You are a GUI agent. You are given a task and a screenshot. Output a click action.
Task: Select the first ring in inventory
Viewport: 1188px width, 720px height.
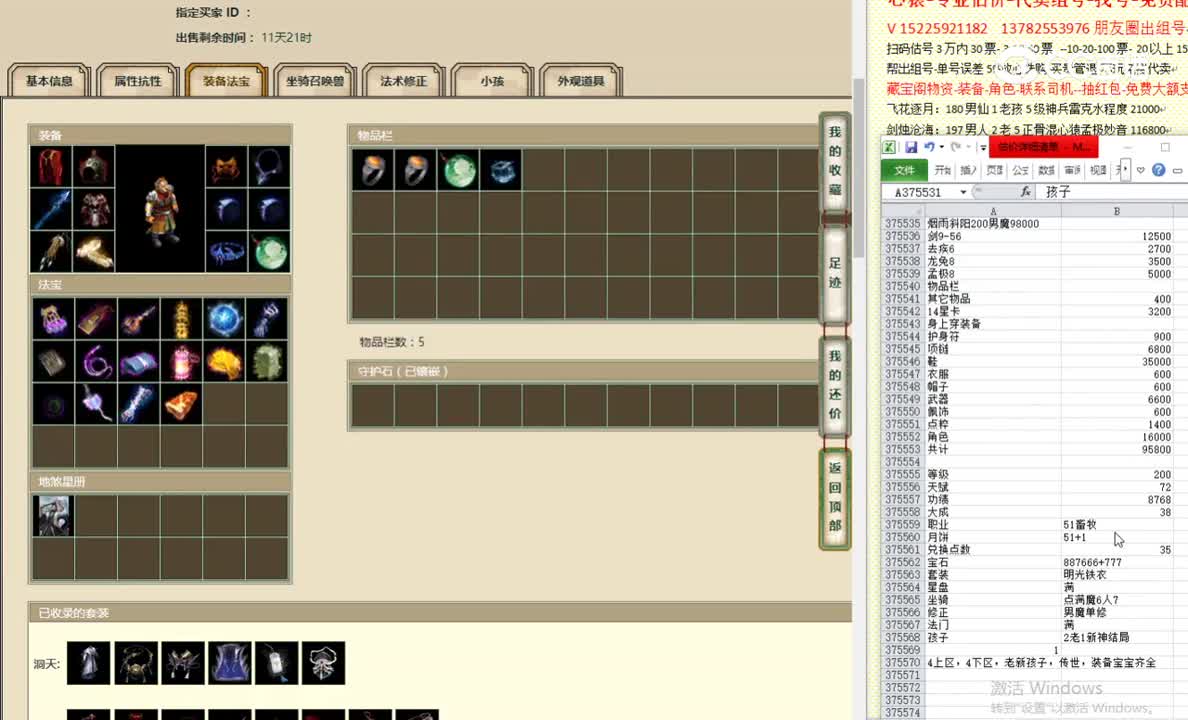373,170
